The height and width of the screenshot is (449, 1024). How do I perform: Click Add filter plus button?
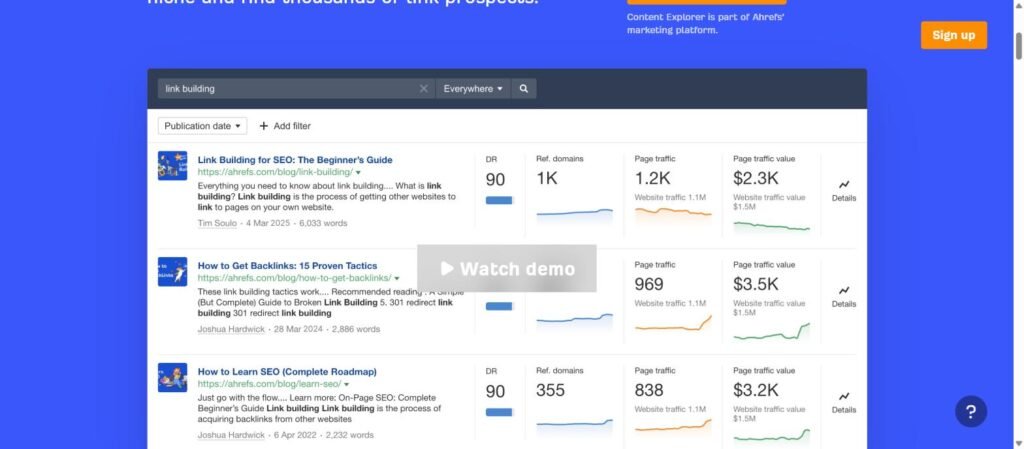pyautogui.click(x=285, y=126)
